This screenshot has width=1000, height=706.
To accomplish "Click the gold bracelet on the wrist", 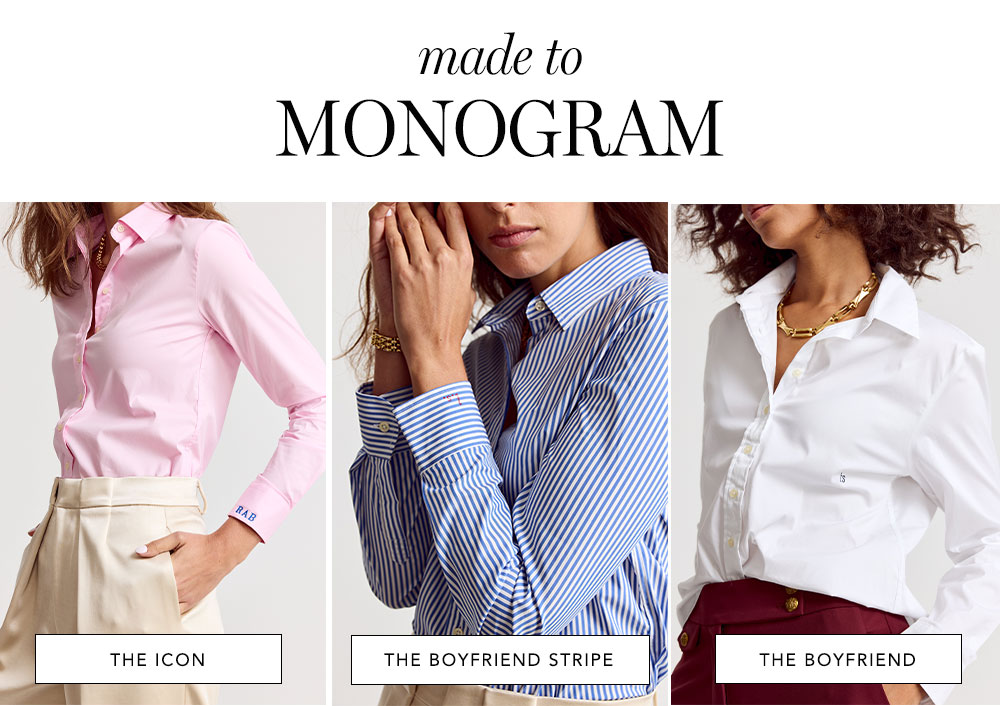I will pos(386,341).
